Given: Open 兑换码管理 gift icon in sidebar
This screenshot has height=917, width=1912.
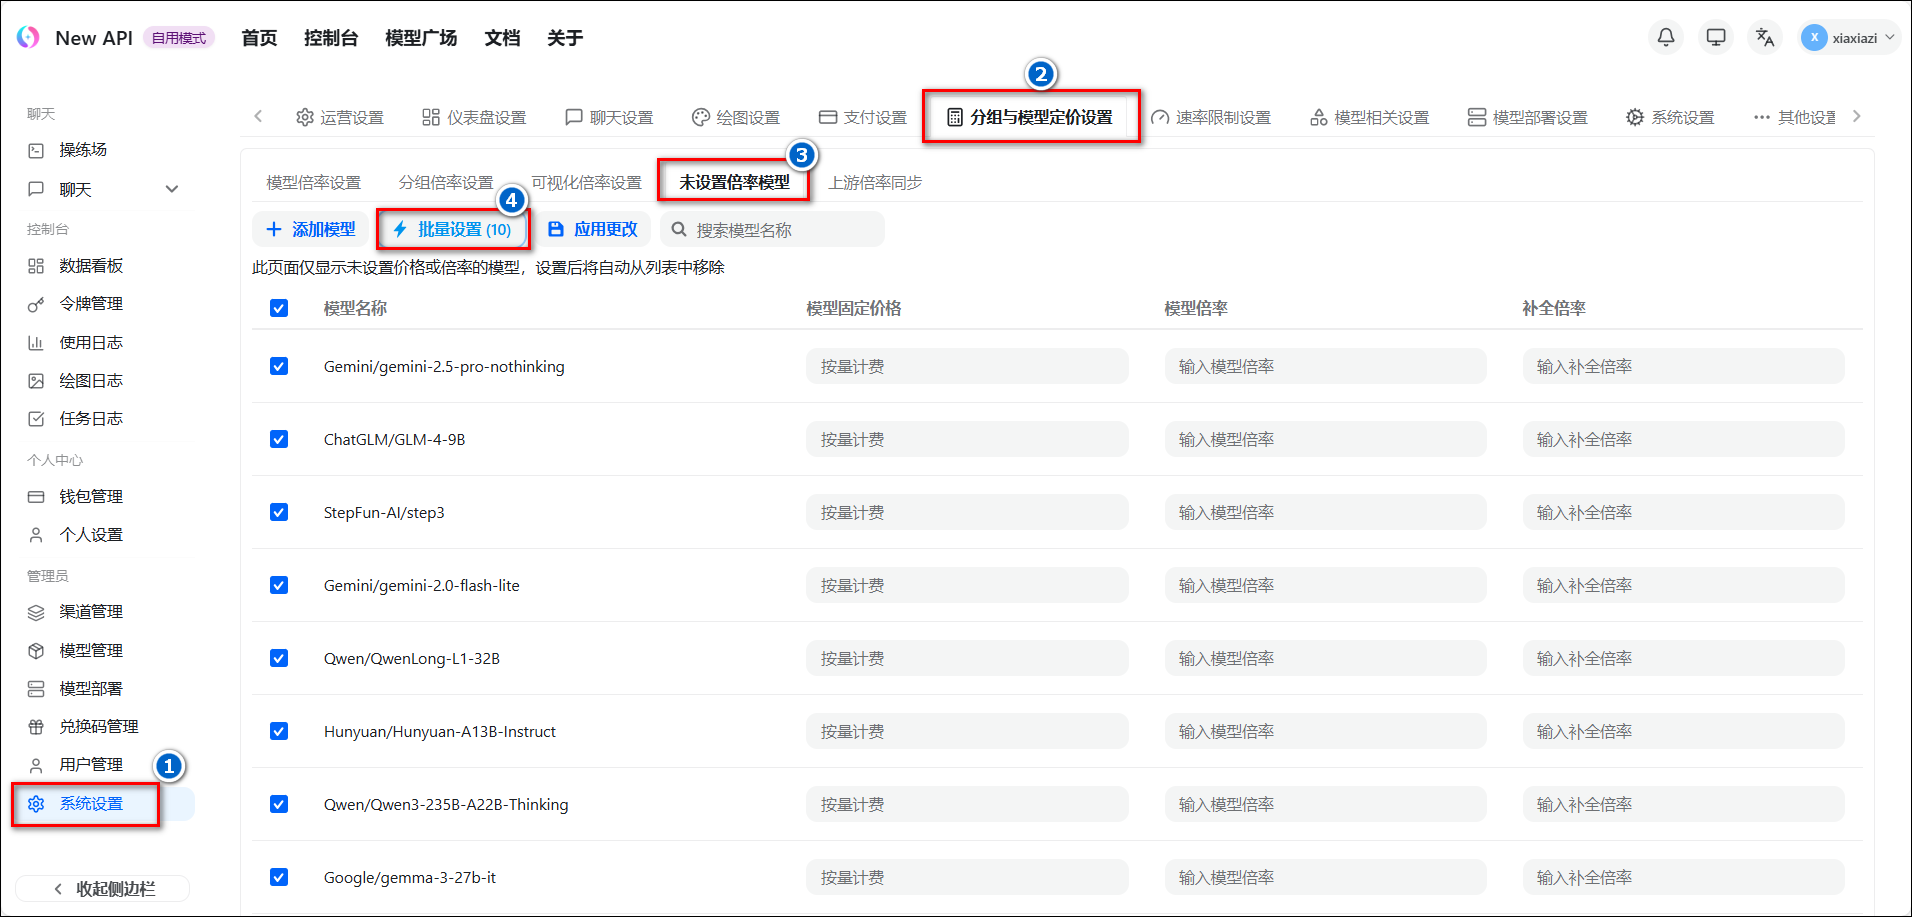Looking at the screenshot, I should click(x=36, y=727).
